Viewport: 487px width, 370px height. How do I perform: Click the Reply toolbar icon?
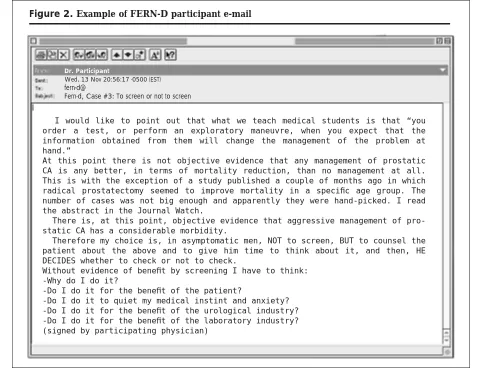(79, 55)
